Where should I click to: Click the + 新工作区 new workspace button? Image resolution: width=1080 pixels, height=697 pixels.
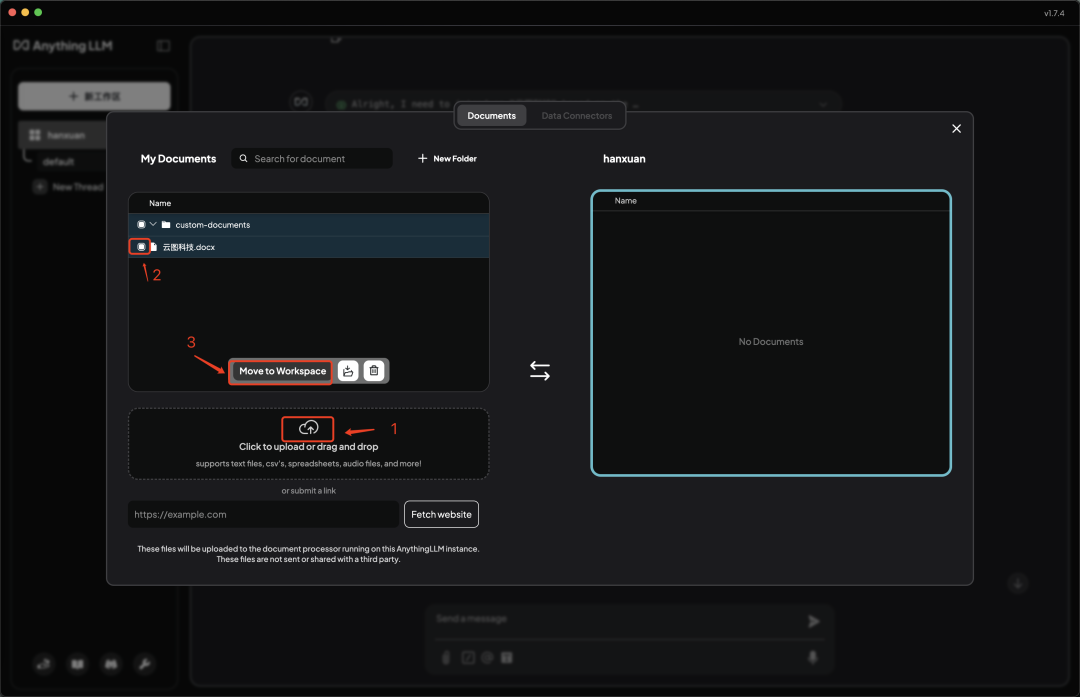point(94,96)
